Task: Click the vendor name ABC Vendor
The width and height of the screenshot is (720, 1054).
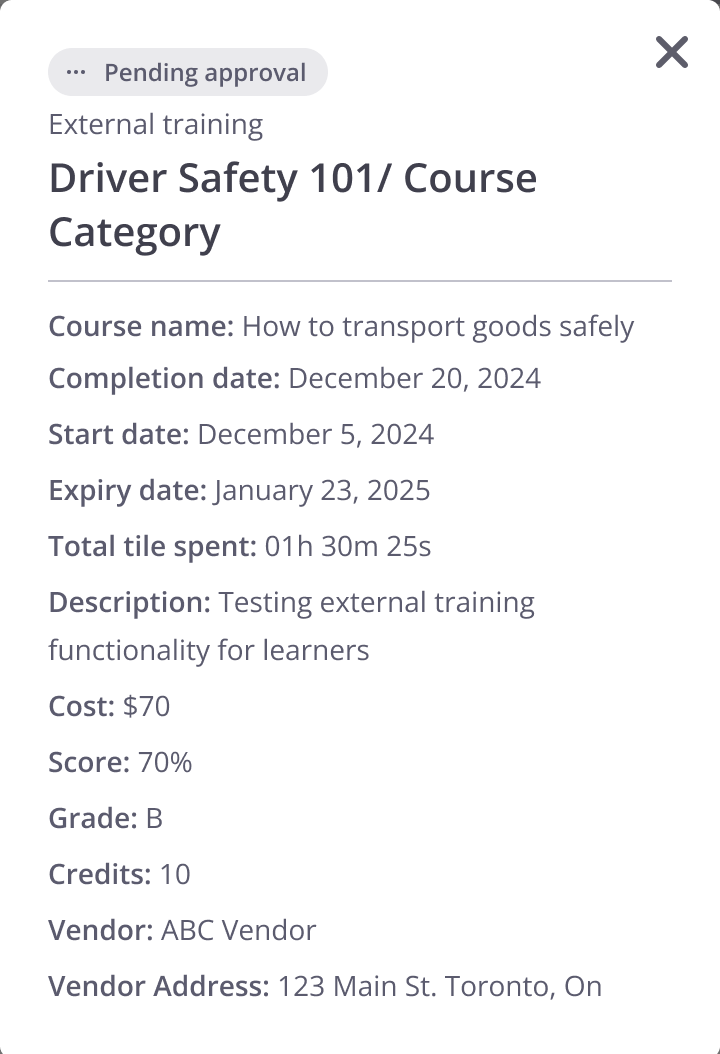Action: pyautogui.click(x=239, y=931)
